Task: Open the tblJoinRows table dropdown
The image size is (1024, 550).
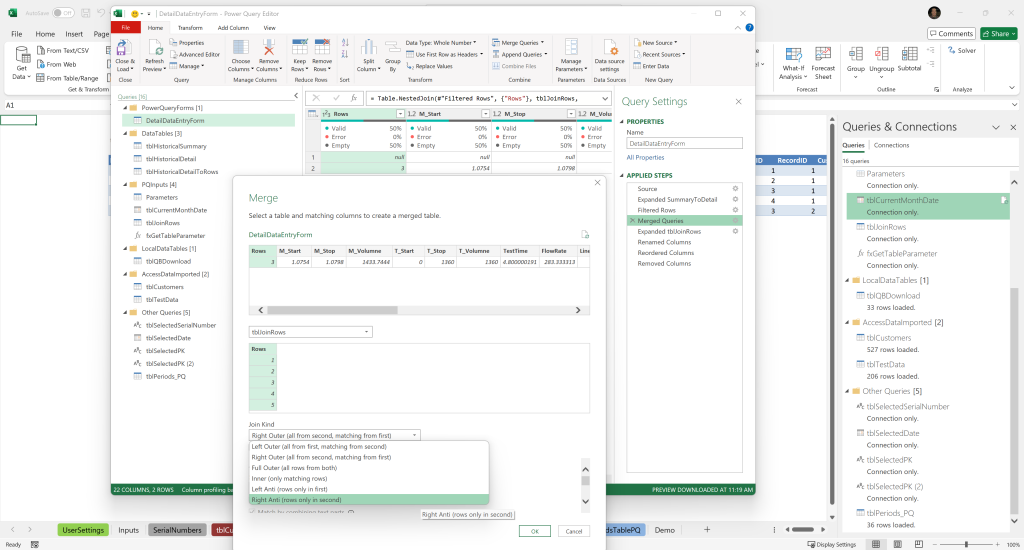Action: click(x=310, y=332)
